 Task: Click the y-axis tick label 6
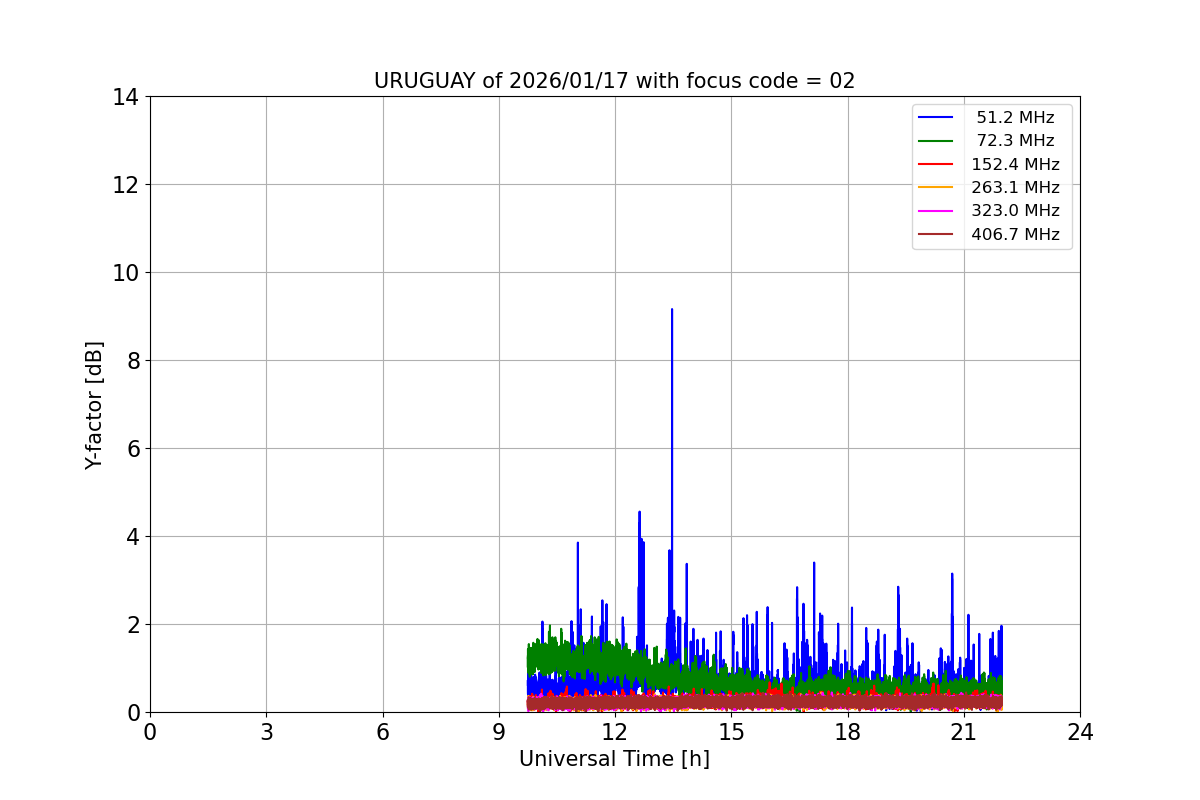pos(132,449)
